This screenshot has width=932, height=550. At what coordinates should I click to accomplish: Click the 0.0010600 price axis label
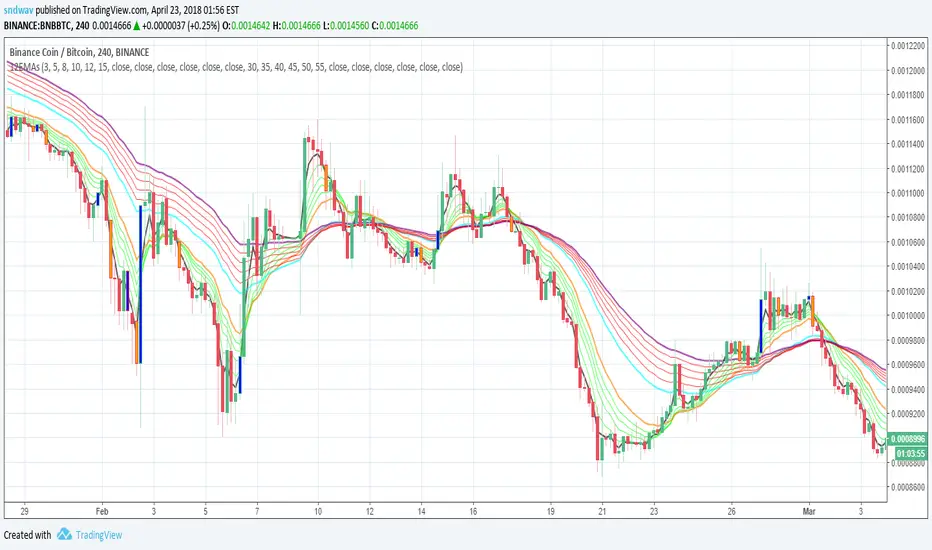click(x=908, y=242)
